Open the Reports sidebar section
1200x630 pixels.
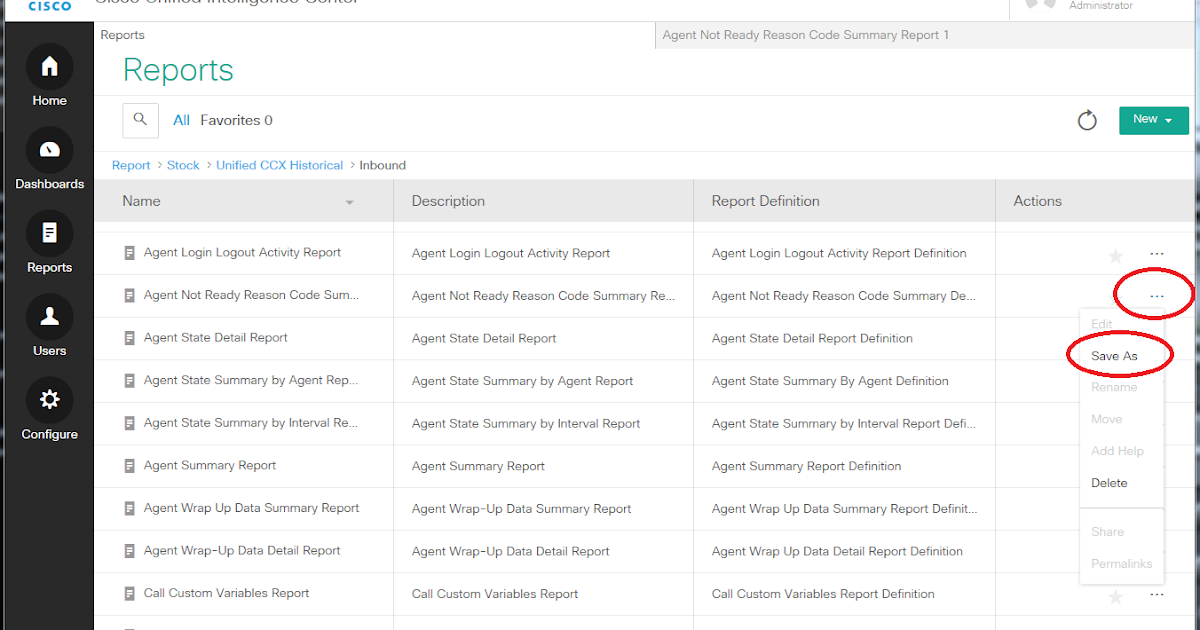[49, 243]
